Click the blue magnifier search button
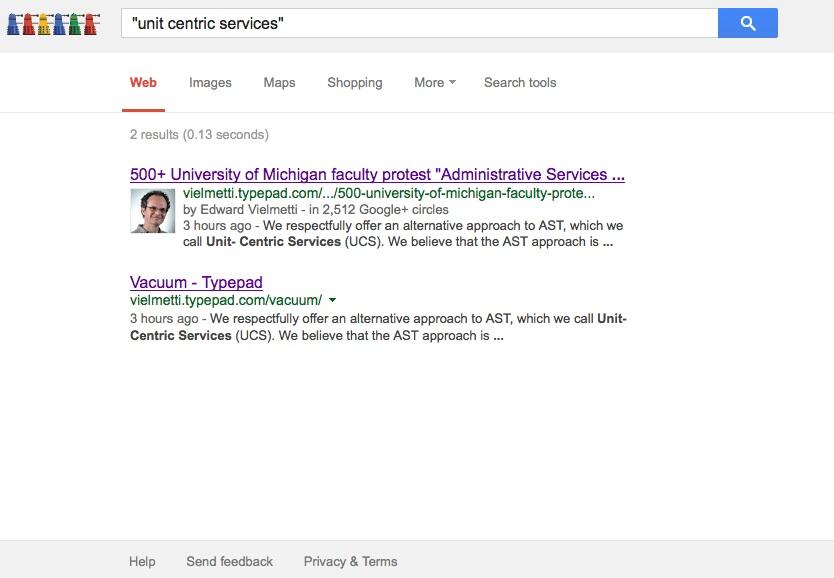The image size is (834, 578). [x=748, y=23]
